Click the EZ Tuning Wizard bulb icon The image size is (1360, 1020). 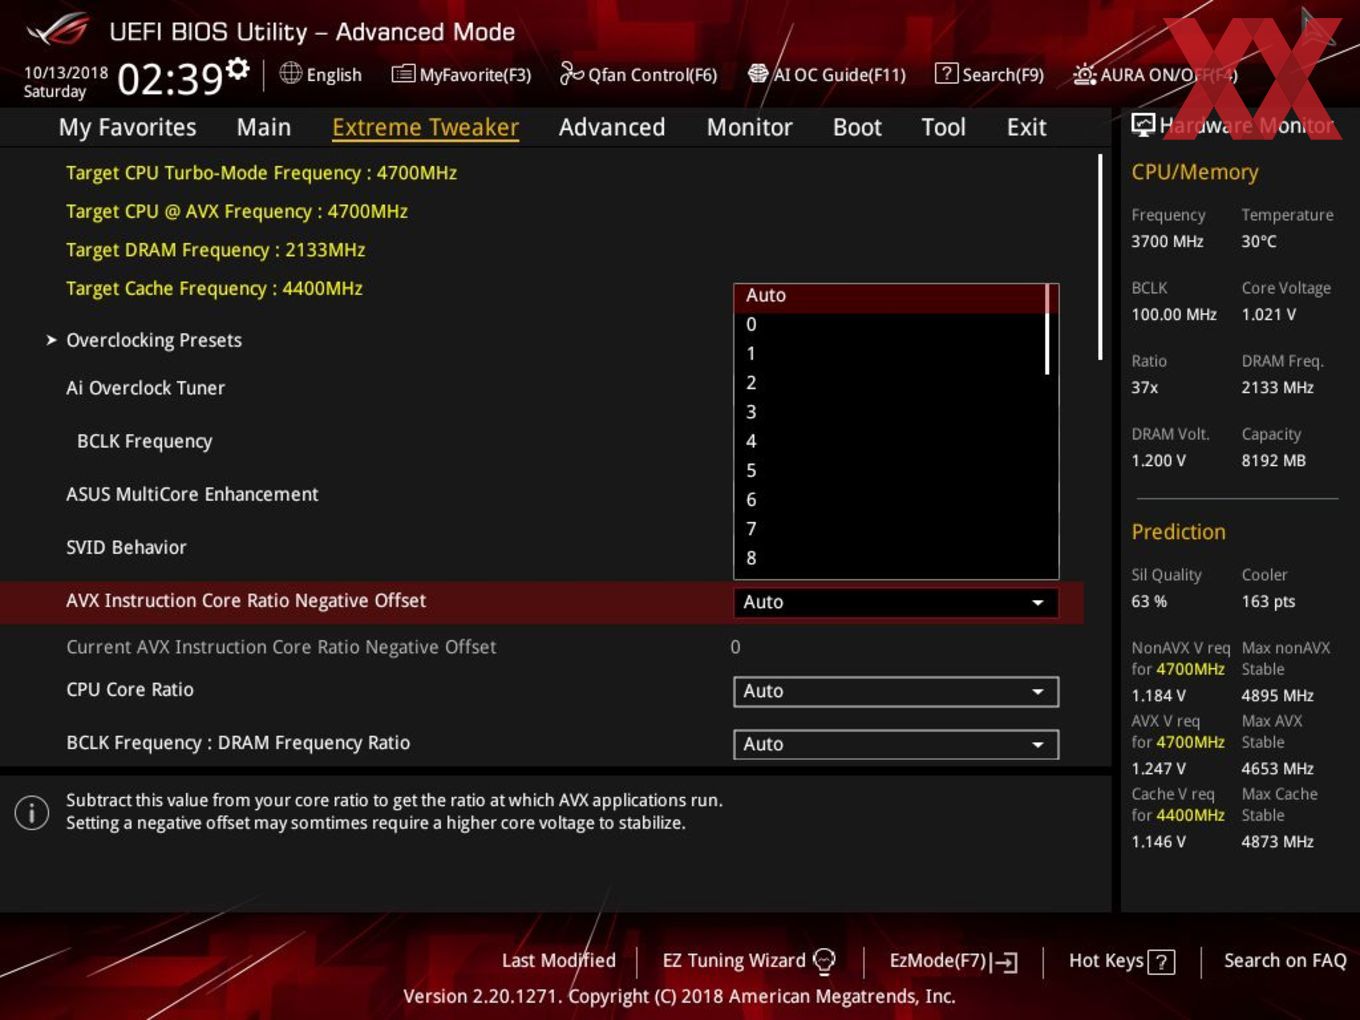tap(824, 961)
